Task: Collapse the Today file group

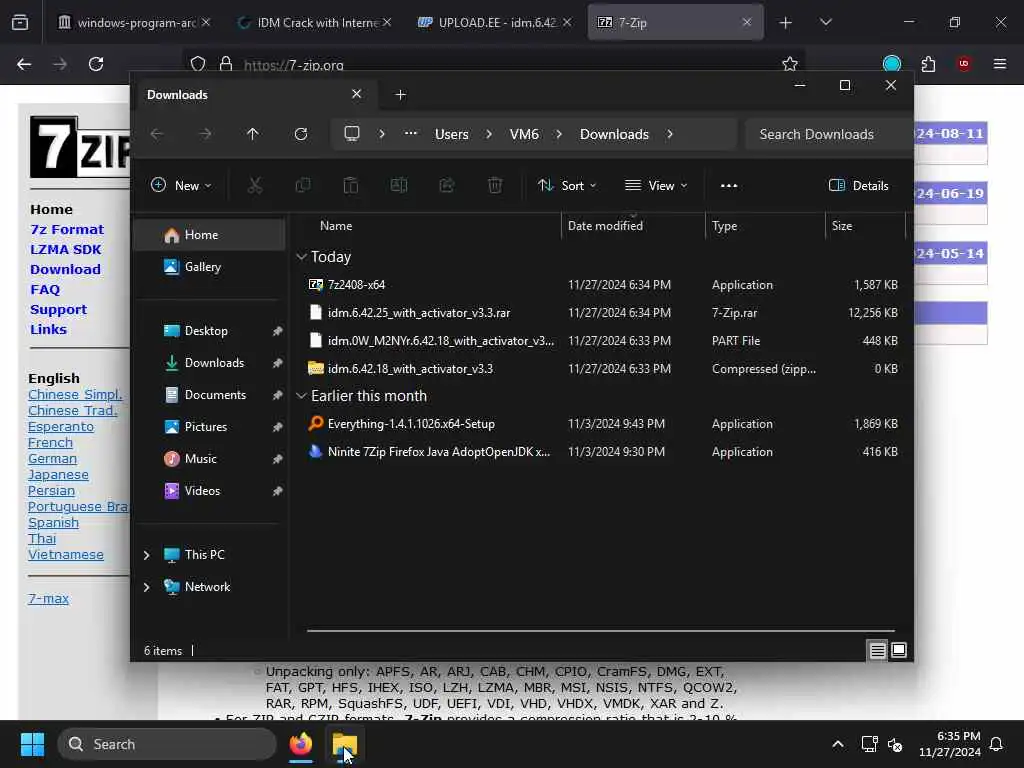Action: [301, 257]
